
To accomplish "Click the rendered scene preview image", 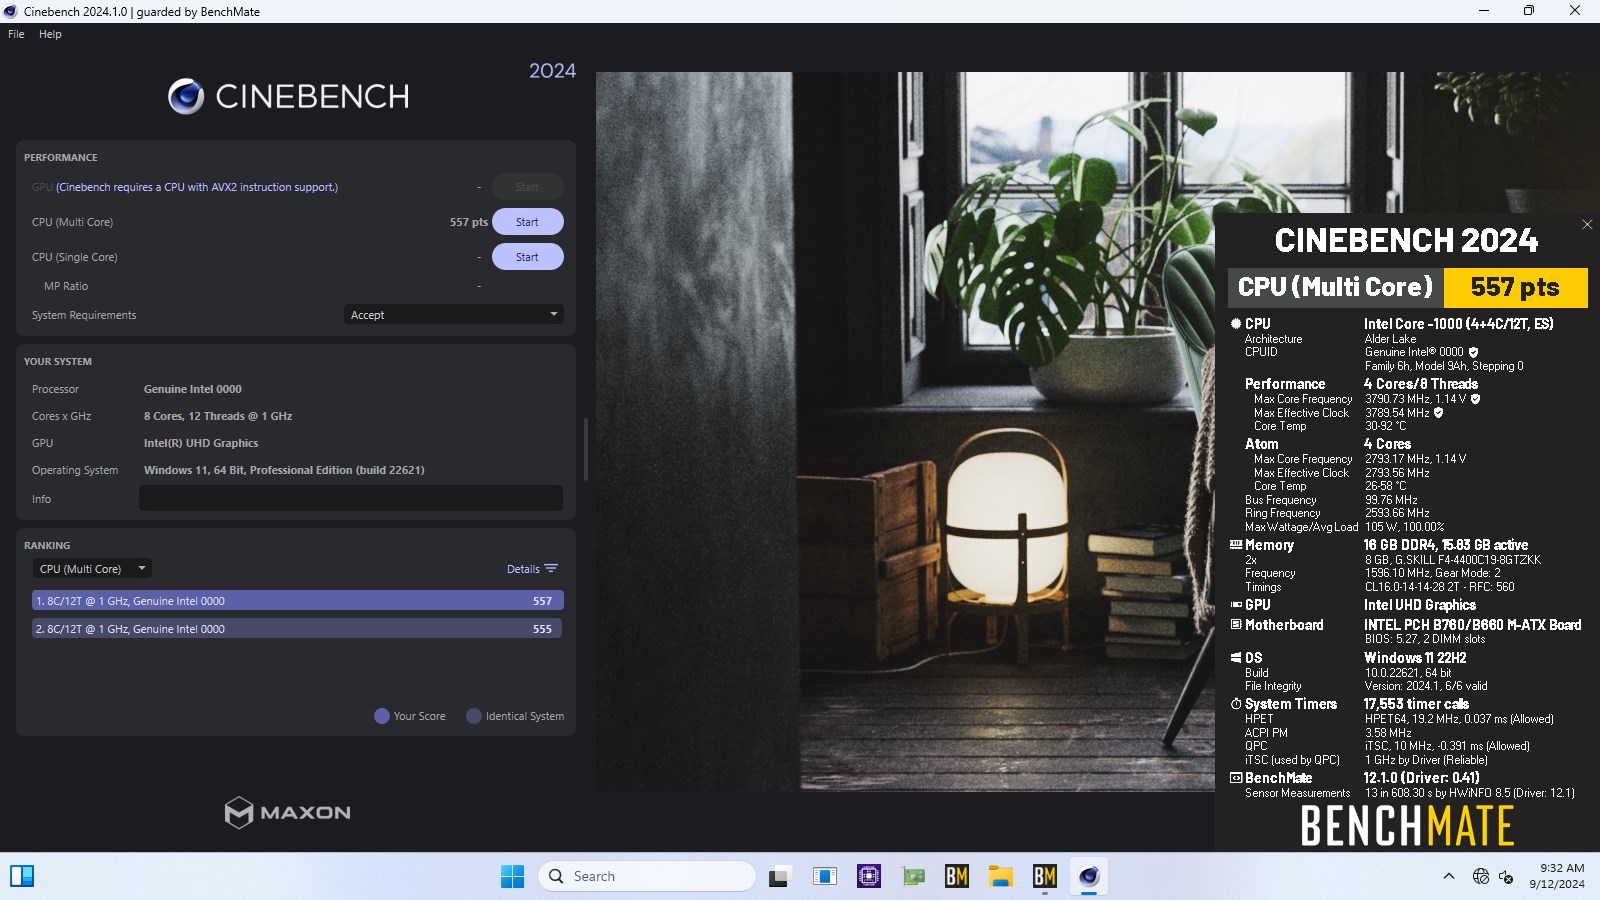I will tap(905, 432).
